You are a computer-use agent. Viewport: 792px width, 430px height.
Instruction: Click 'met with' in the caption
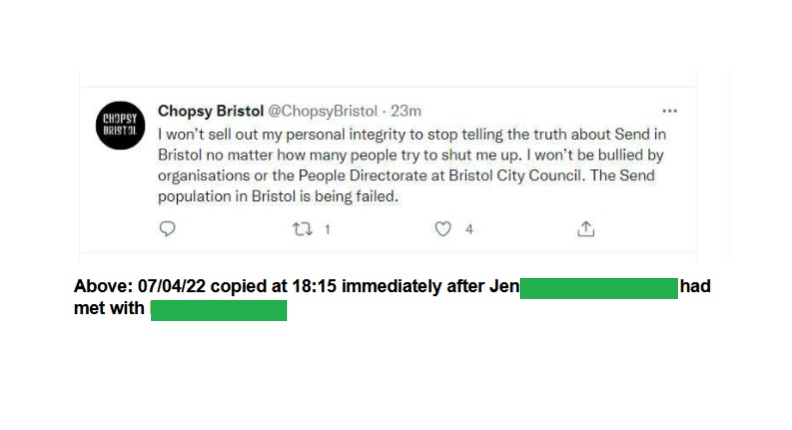coord(110,310)
